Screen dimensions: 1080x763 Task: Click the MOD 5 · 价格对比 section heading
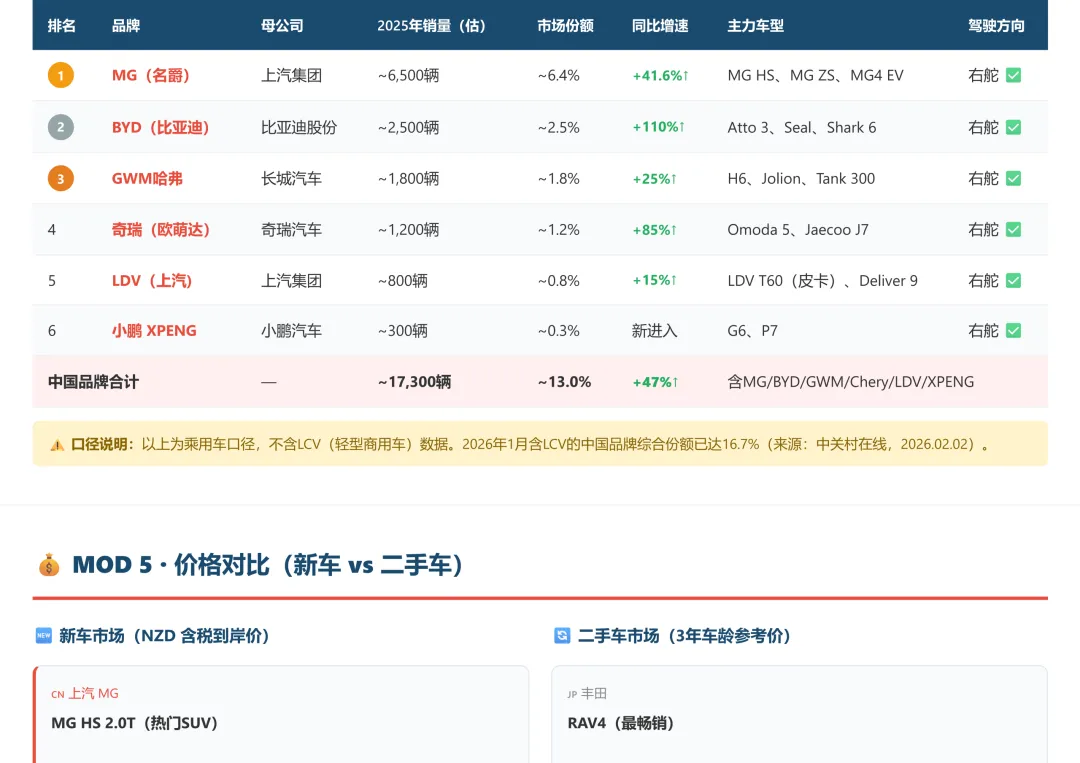pyautogui.click(x=269, y=565)
